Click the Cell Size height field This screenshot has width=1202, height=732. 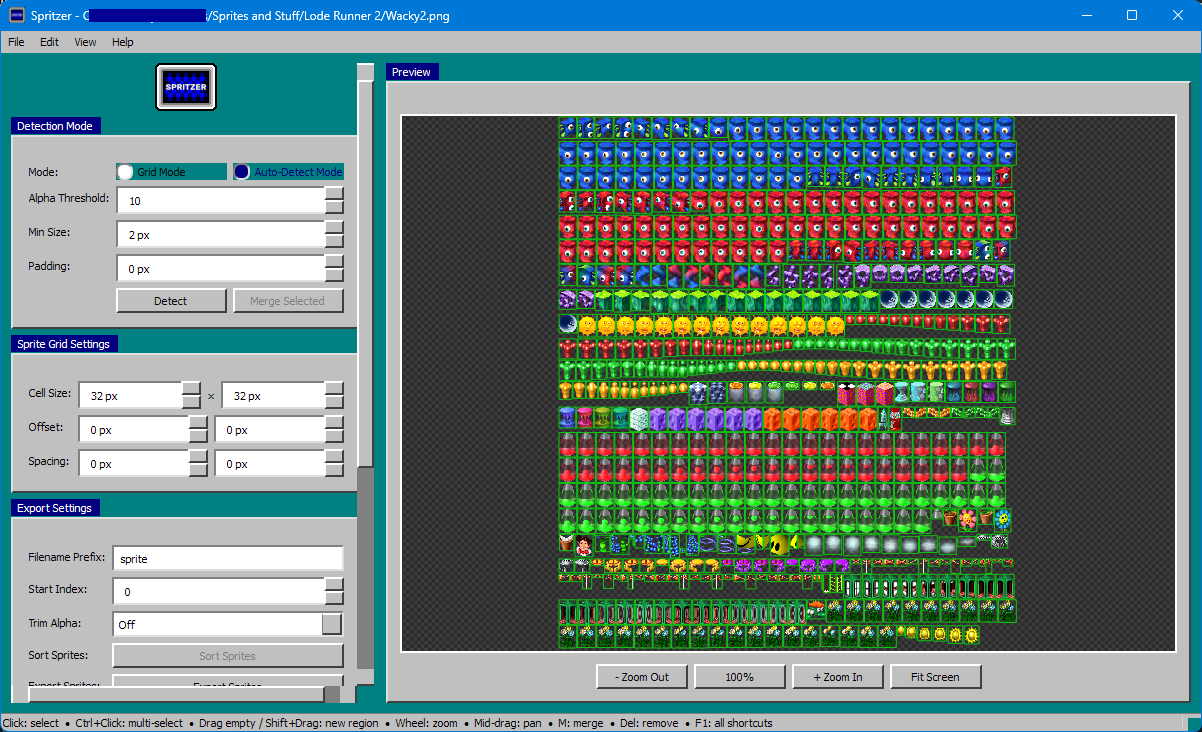[274, 396]
